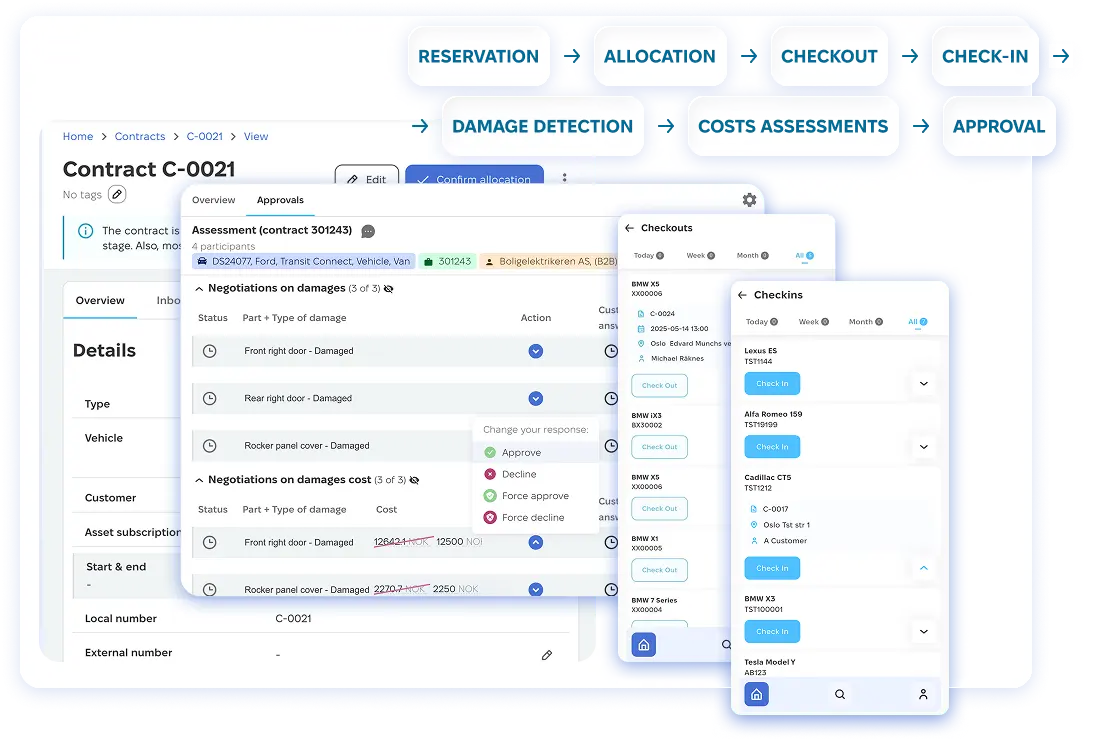Toggle the eye icon beside Negotiations on damages
The width and height of the screenshot is (1093, 739).
[388, 289]
